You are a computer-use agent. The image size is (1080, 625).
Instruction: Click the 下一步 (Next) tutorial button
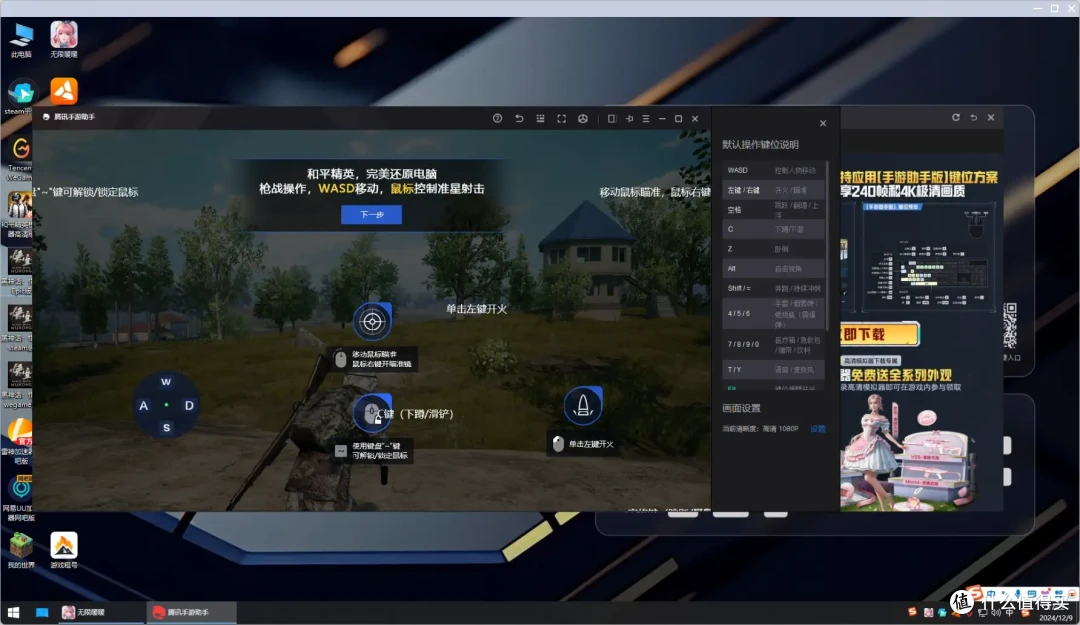tap(371, 214)
